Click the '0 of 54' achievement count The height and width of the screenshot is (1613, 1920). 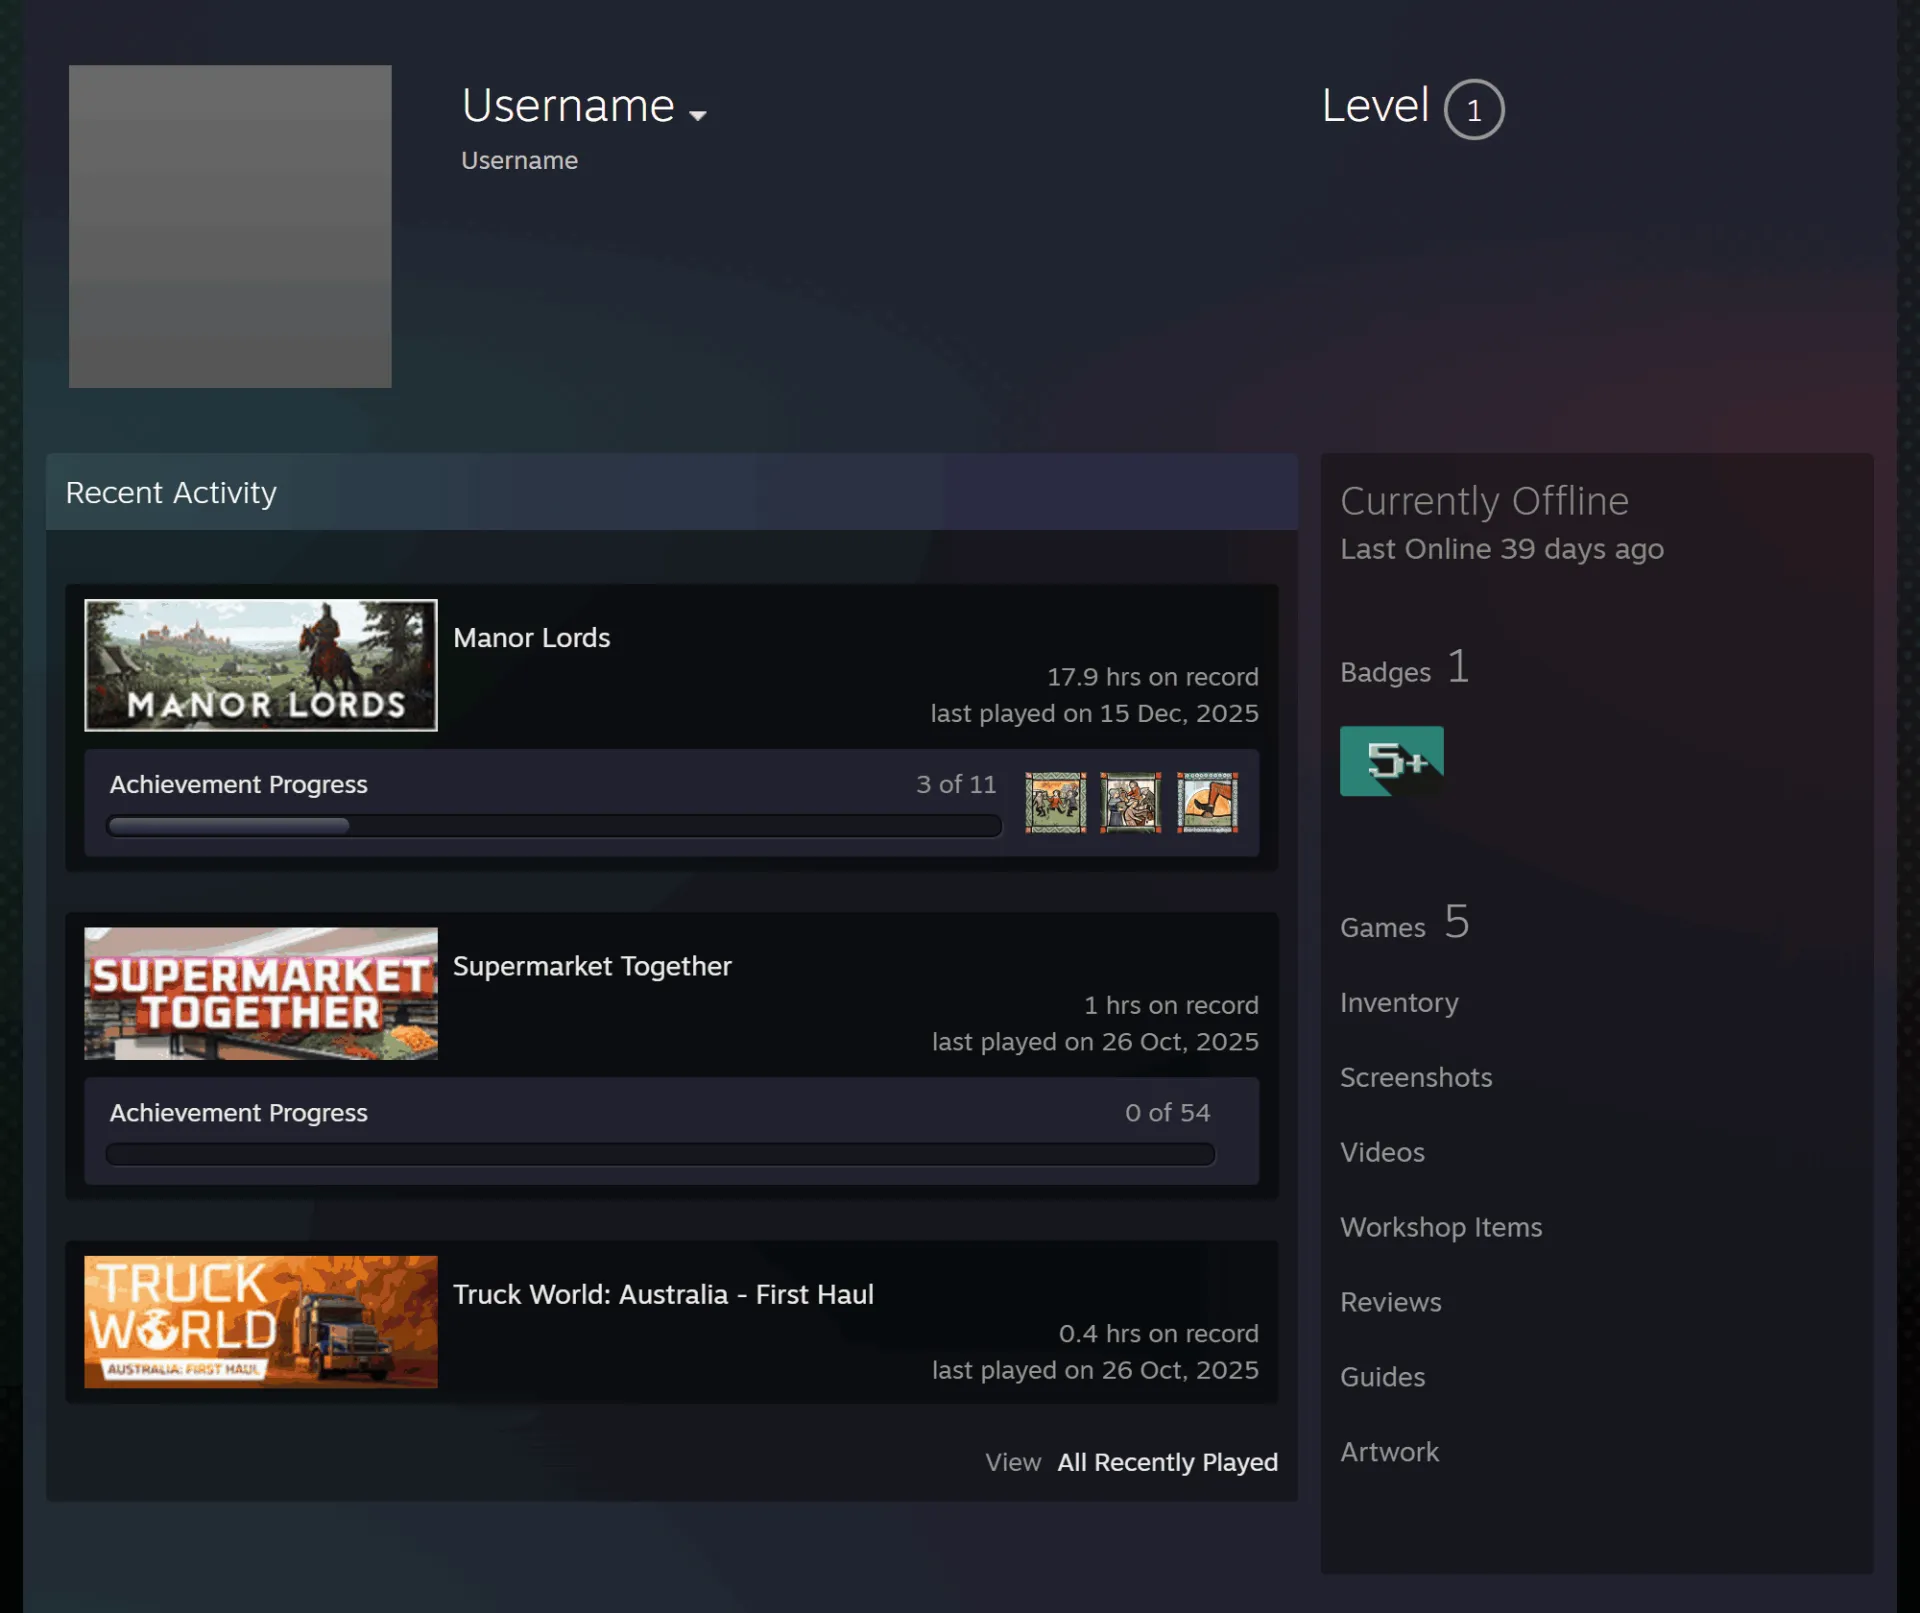(1167, 1113)
